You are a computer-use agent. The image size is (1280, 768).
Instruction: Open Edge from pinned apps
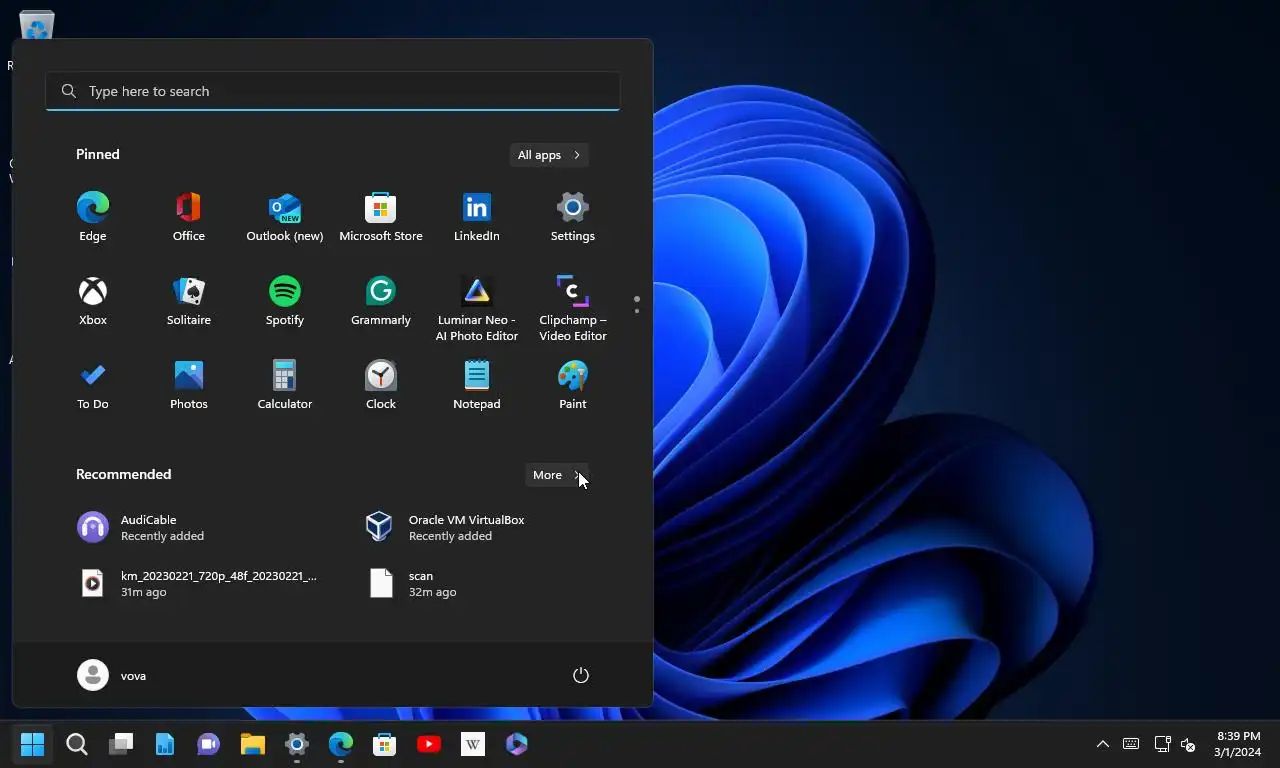(93, 217)
